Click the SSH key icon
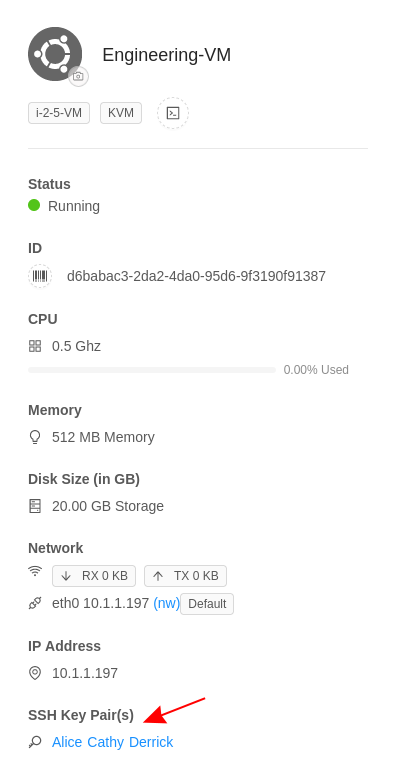Image resolution: width=393 pixels, height=773 pixels. (x=35, y=742)
